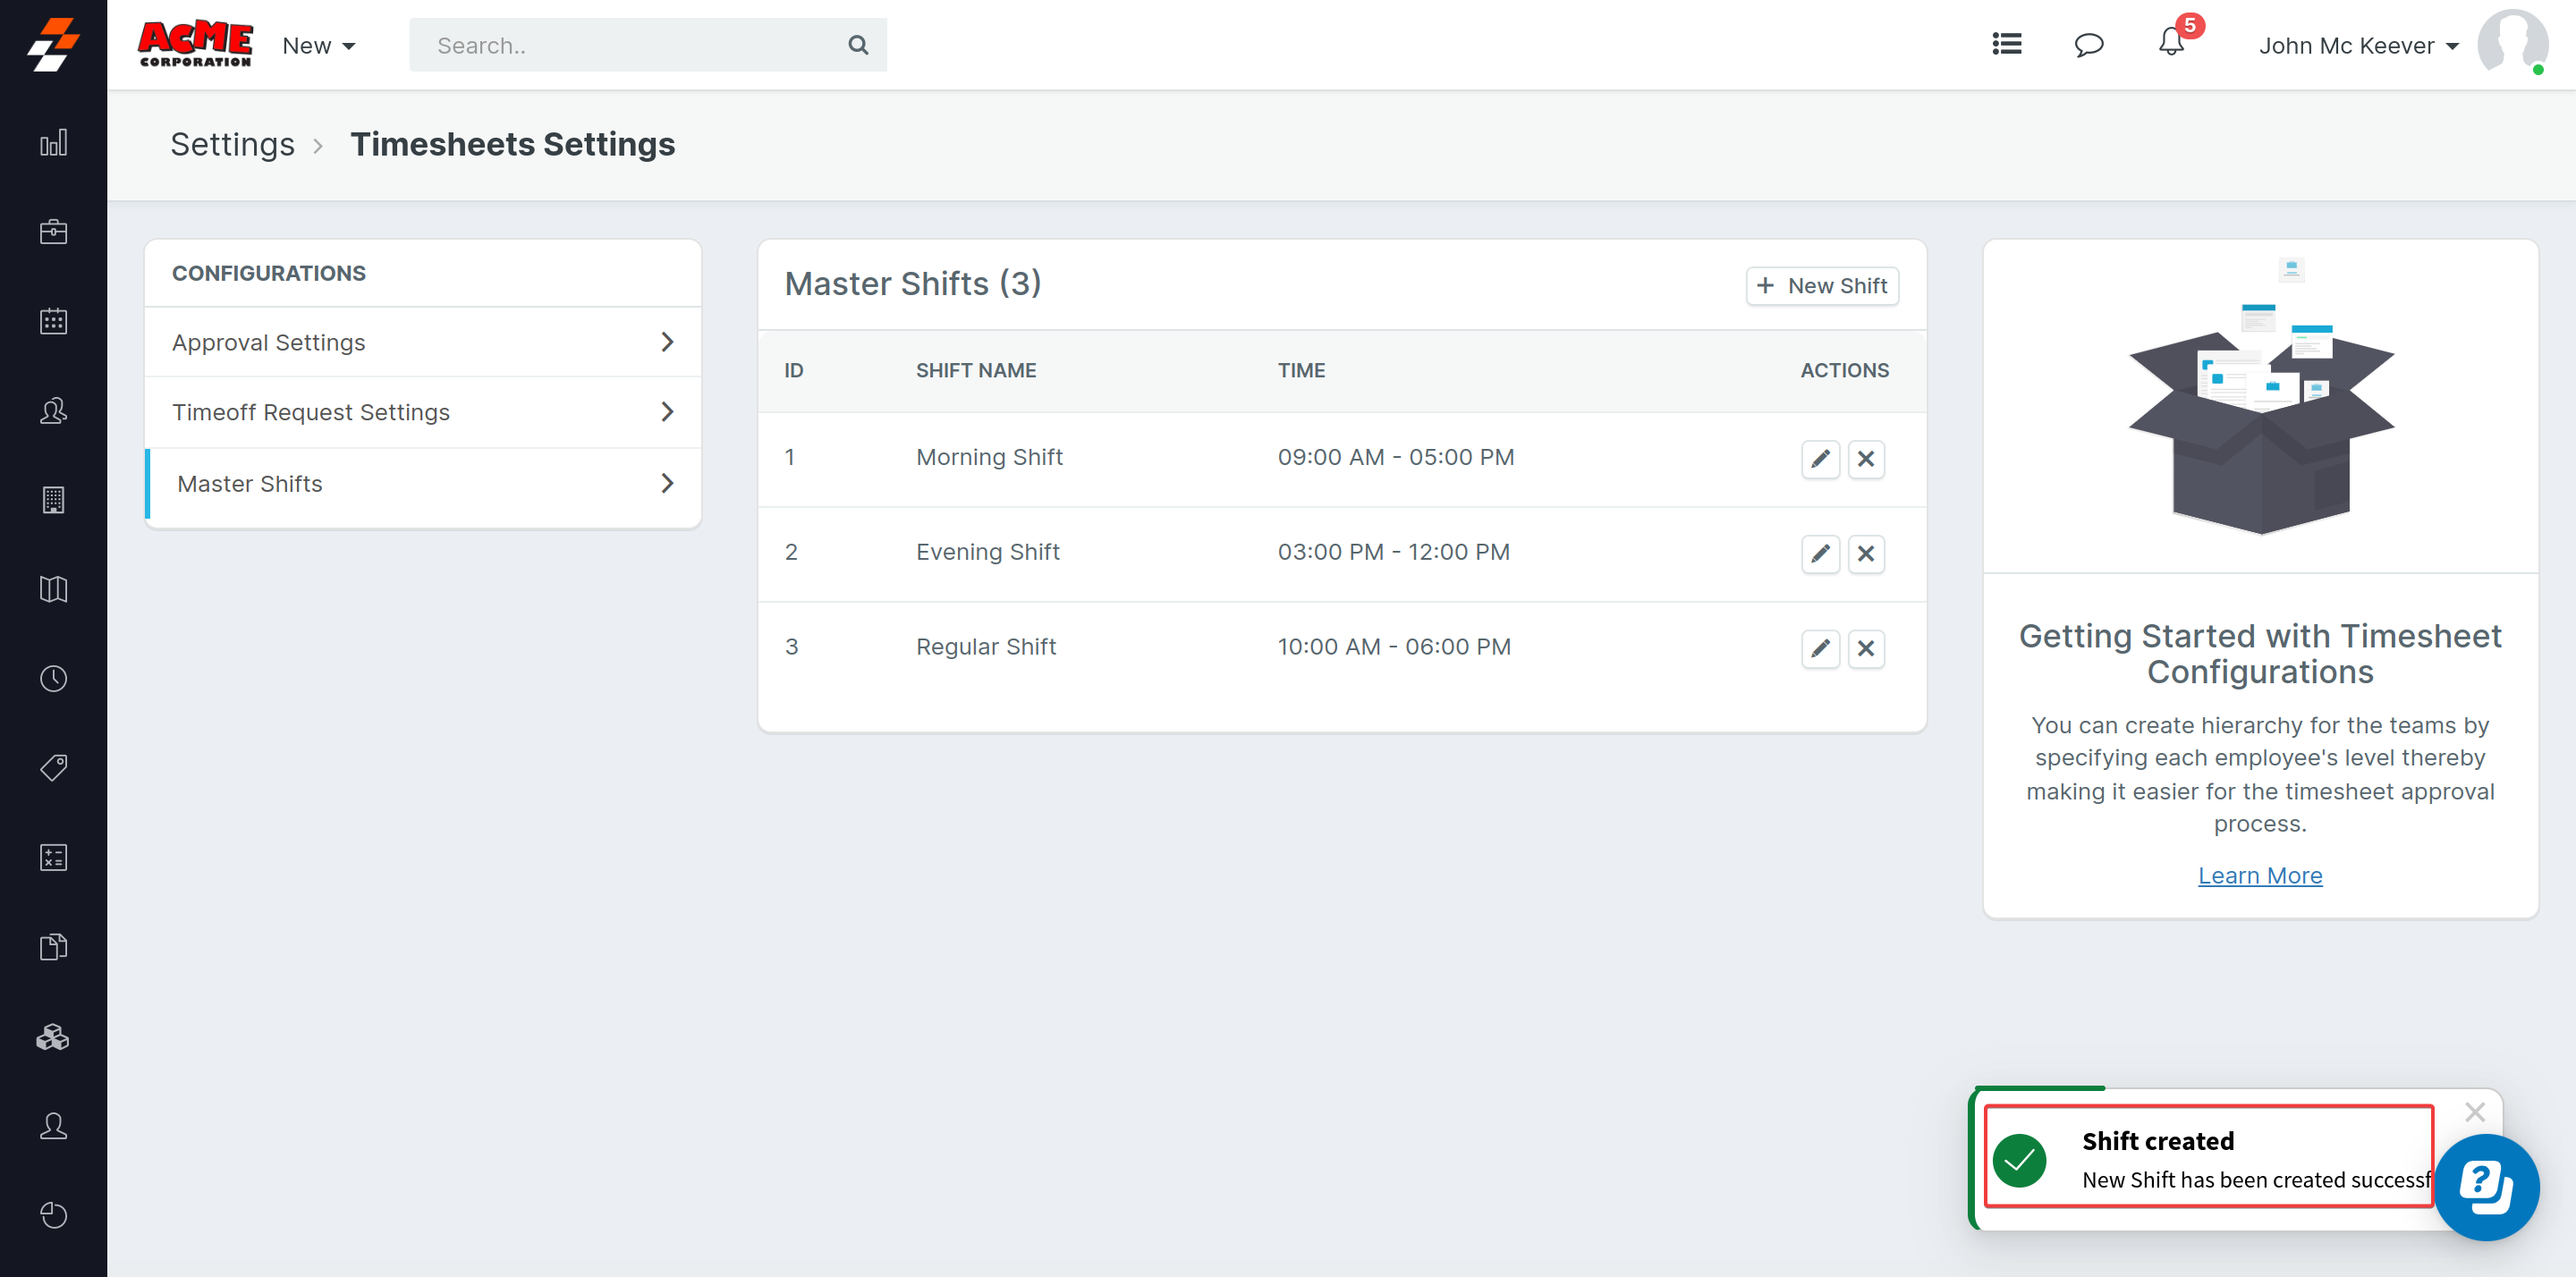Screen dimensions: 2576x1277
Task: Edit the Regular Shift entry
Action: click(x=1820, y=649)
